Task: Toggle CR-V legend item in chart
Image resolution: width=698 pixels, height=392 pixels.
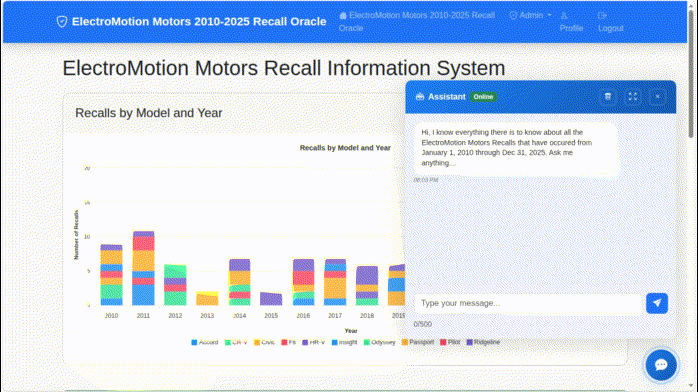Action: [x=236, y=342]
